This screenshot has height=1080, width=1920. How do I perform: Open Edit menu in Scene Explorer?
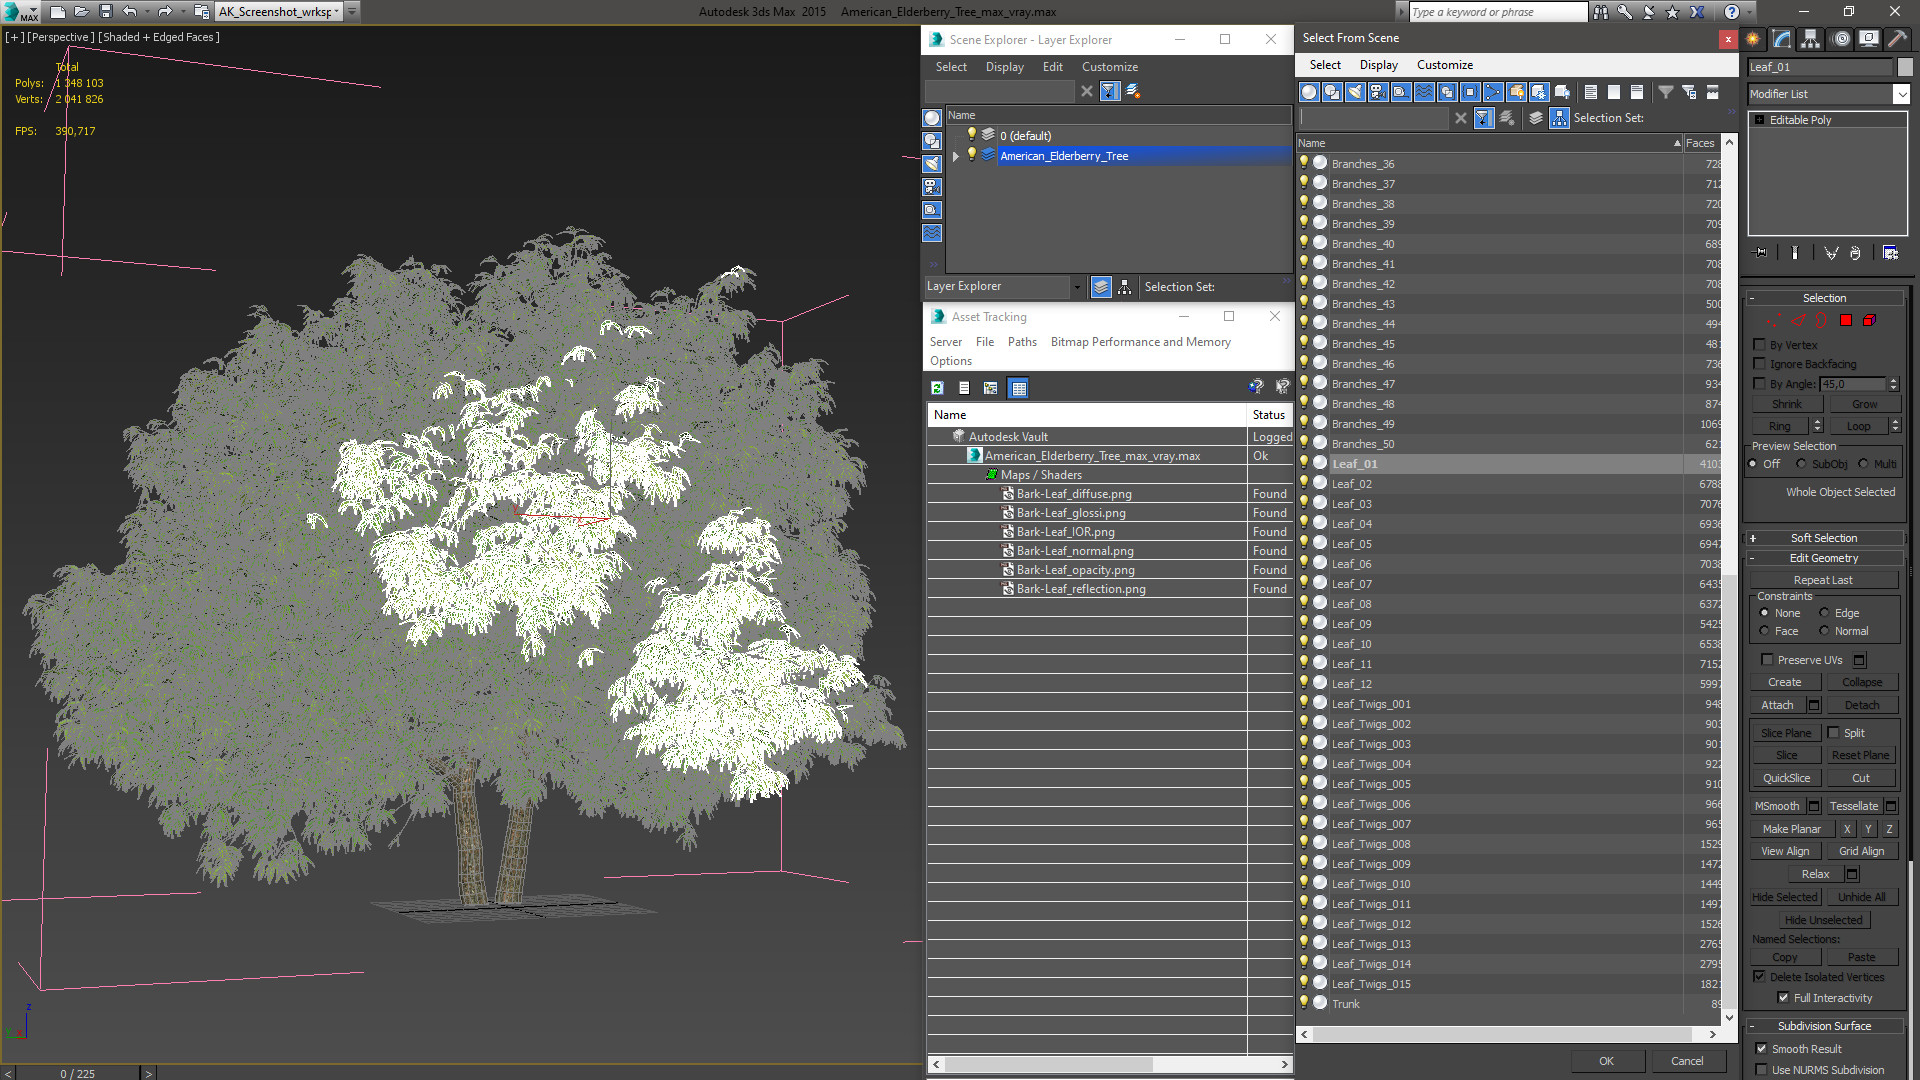[x=1052, y=67]
